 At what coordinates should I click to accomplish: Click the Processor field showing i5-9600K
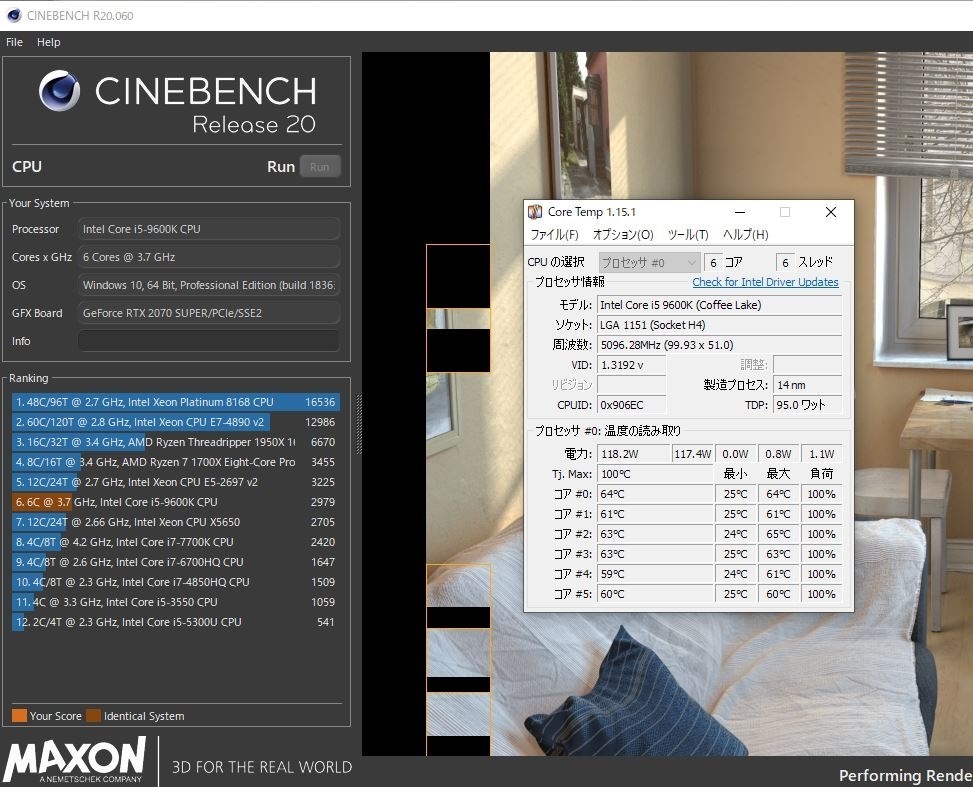(208, 229)
